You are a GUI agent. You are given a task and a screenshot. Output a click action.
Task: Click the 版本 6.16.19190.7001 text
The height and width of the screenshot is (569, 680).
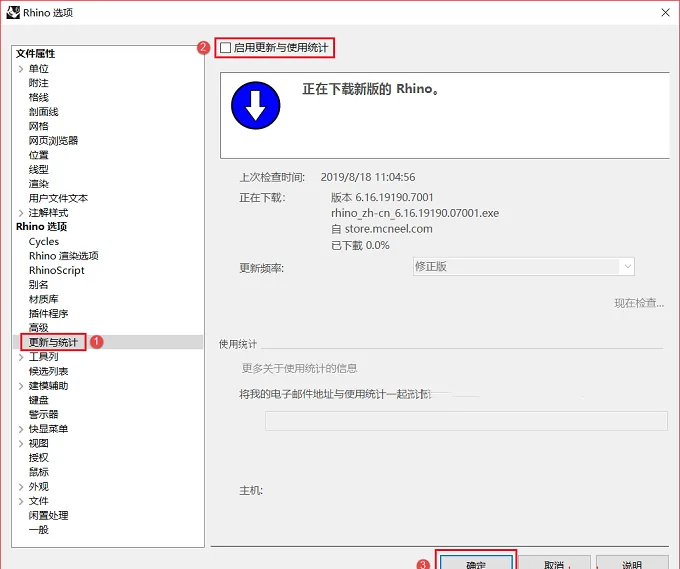pyautogui.click(x=382, y=197)
